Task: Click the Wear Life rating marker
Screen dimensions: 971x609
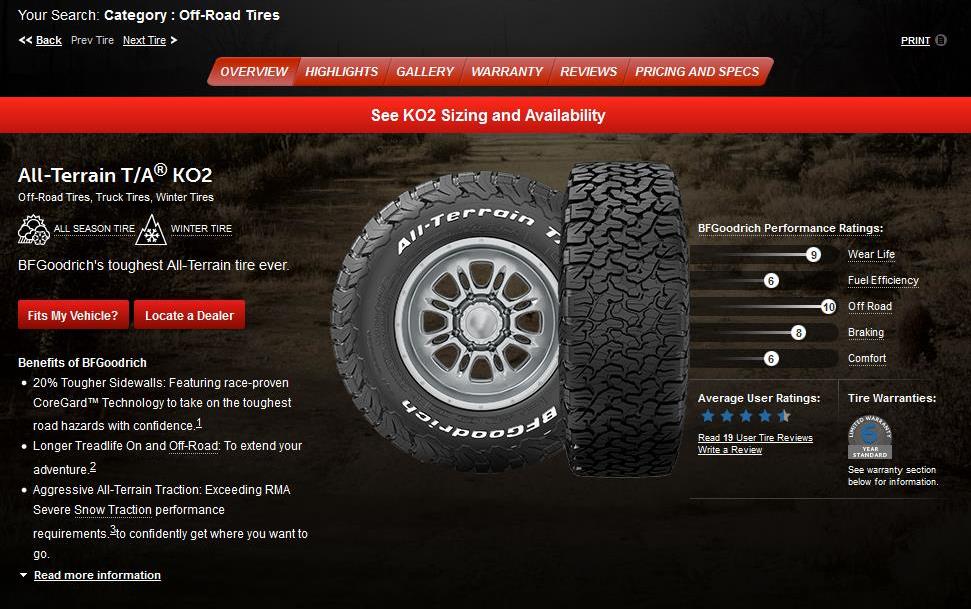Action: coord(814,255)
